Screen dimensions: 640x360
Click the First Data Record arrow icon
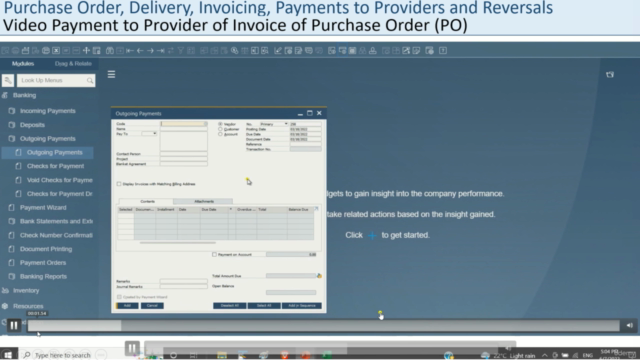(x=130, y=51)
